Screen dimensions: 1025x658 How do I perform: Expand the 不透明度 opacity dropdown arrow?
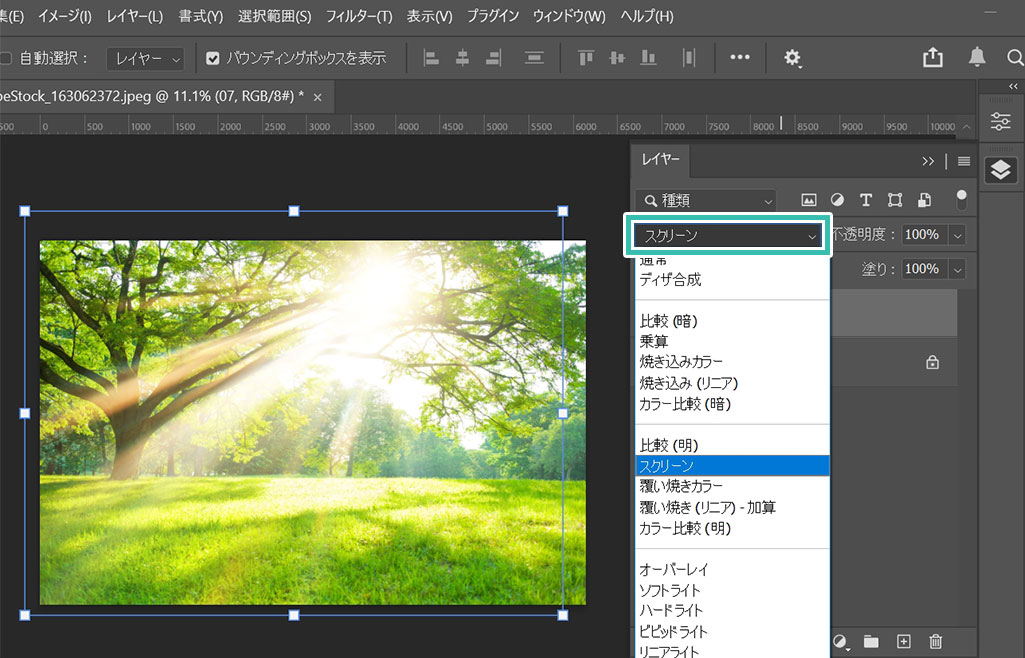click(957, 235)
